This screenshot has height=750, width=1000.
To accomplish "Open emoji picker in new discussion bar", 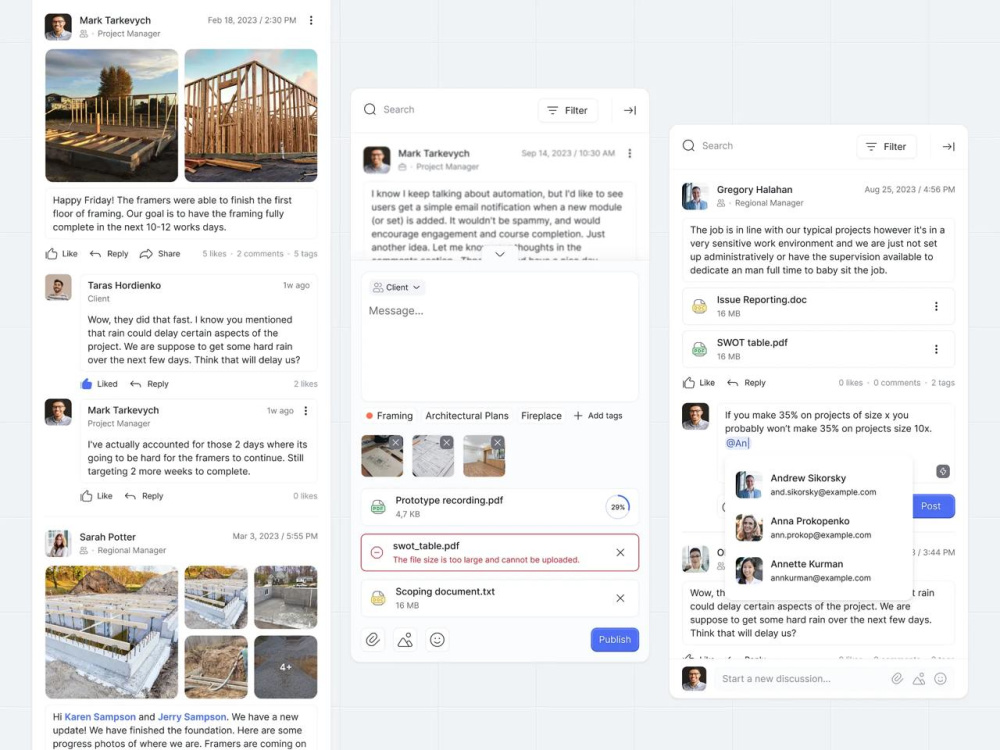I will pyautogui.click(x=941, y=679).
